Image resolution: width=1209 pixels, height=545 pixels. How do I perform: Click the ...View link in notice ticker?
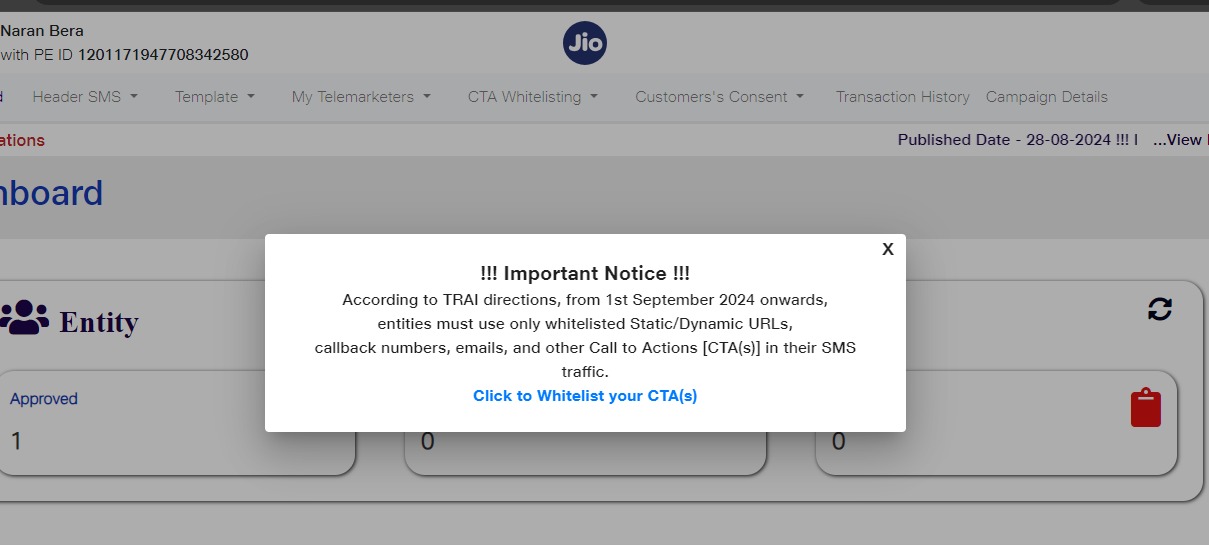point(1178,140)
